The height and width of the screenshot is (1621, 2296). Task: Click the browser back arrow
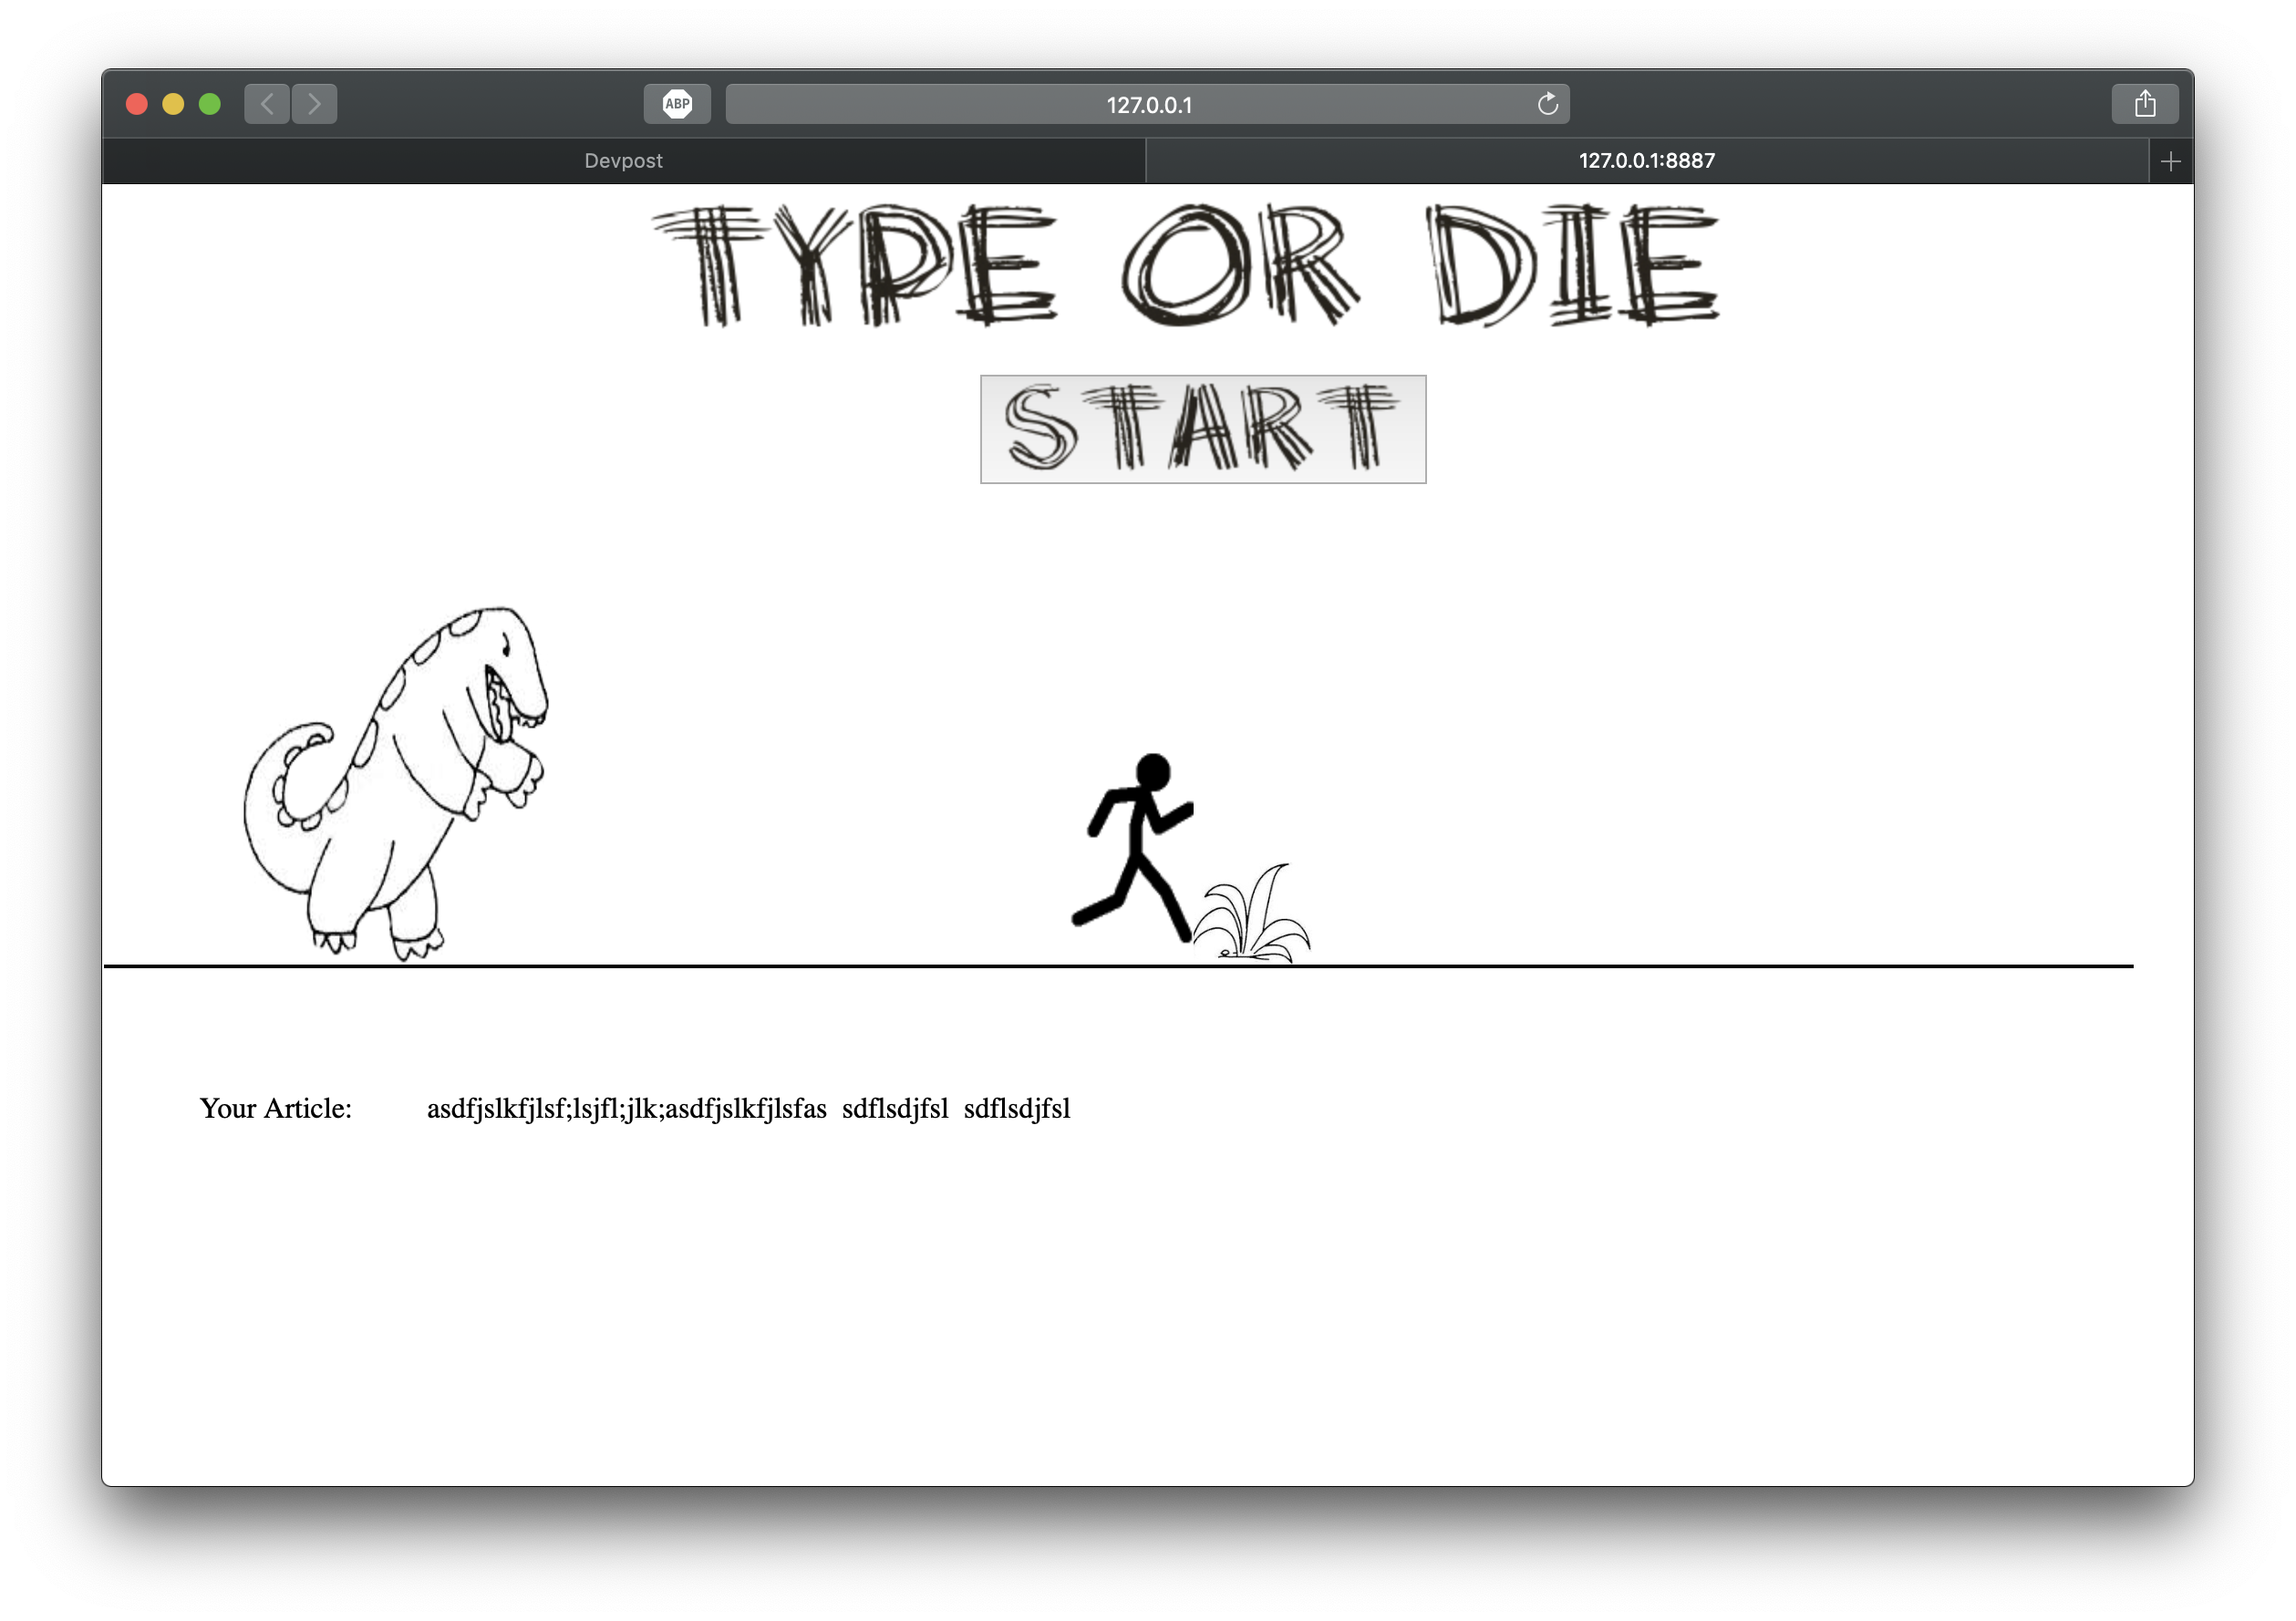pyautogui.click(x=267, y=104)
